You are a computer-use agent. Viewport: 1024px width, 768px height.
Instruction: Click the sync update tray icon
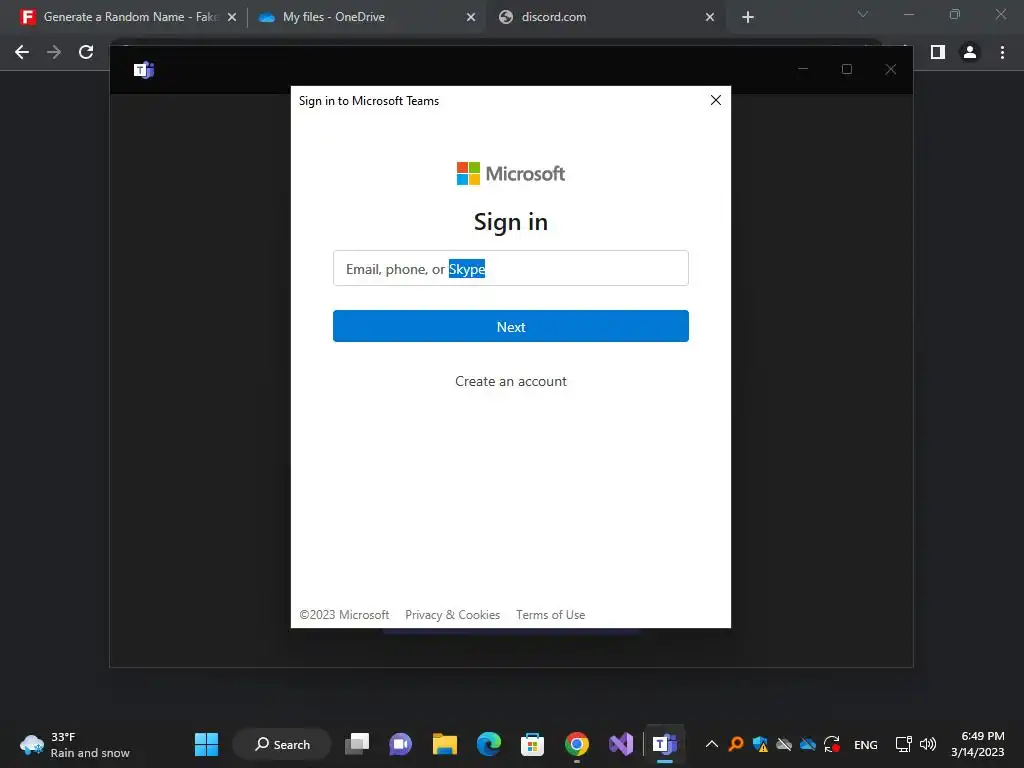[831, 744]
